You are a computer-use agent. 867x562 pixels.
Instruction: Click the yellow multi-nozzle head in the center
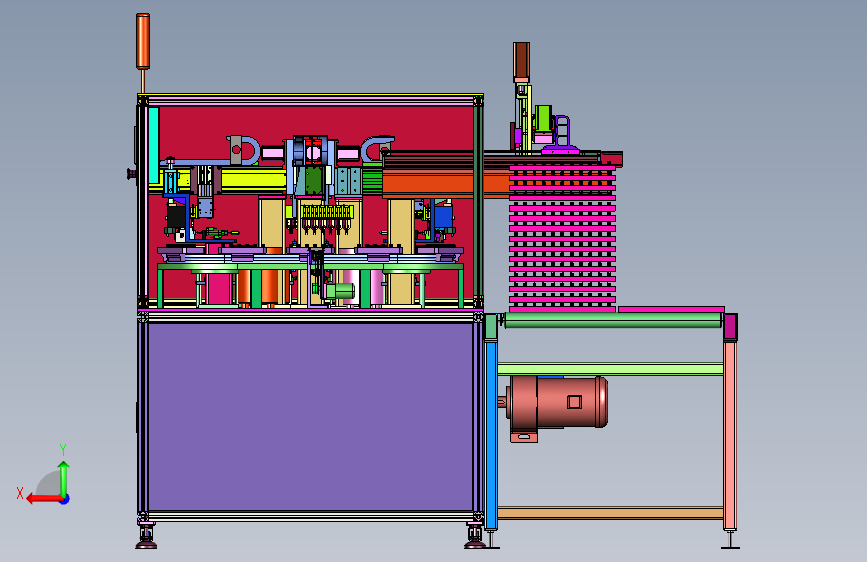click(326, 212)
